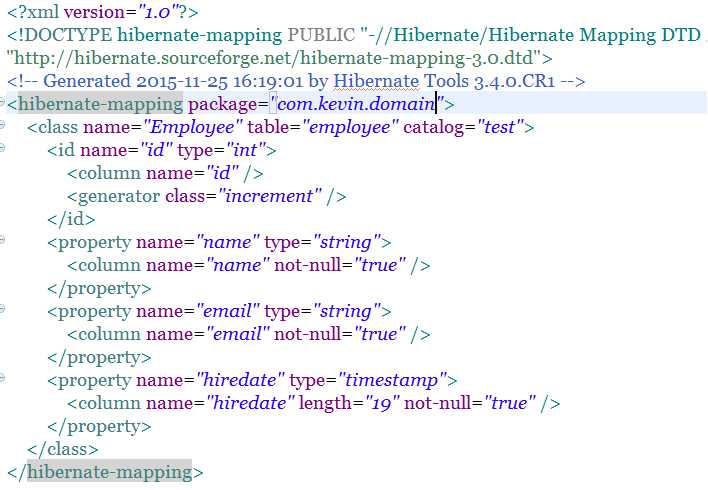Click the underlined word Hibernate in the comment
Screen dimensions: 708x490
click(x=376, y=81)
